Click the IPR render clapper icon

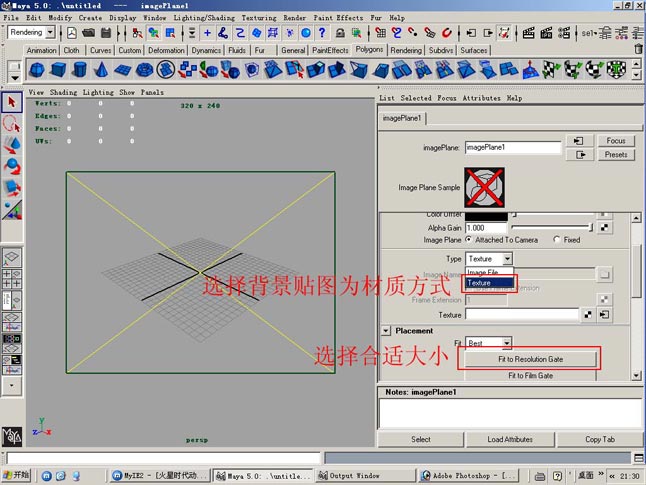point(546,33)
